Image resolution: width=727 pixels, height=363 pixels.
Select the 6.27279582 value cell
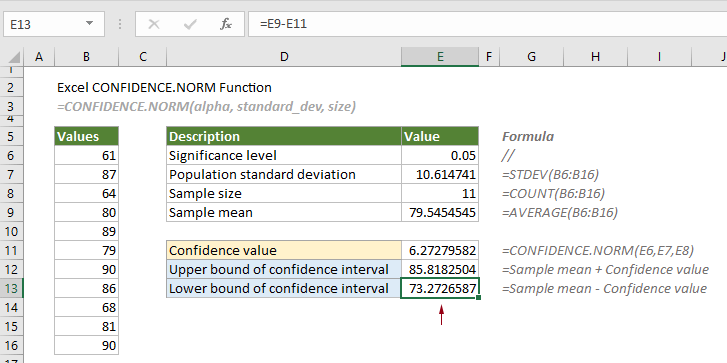440,250
